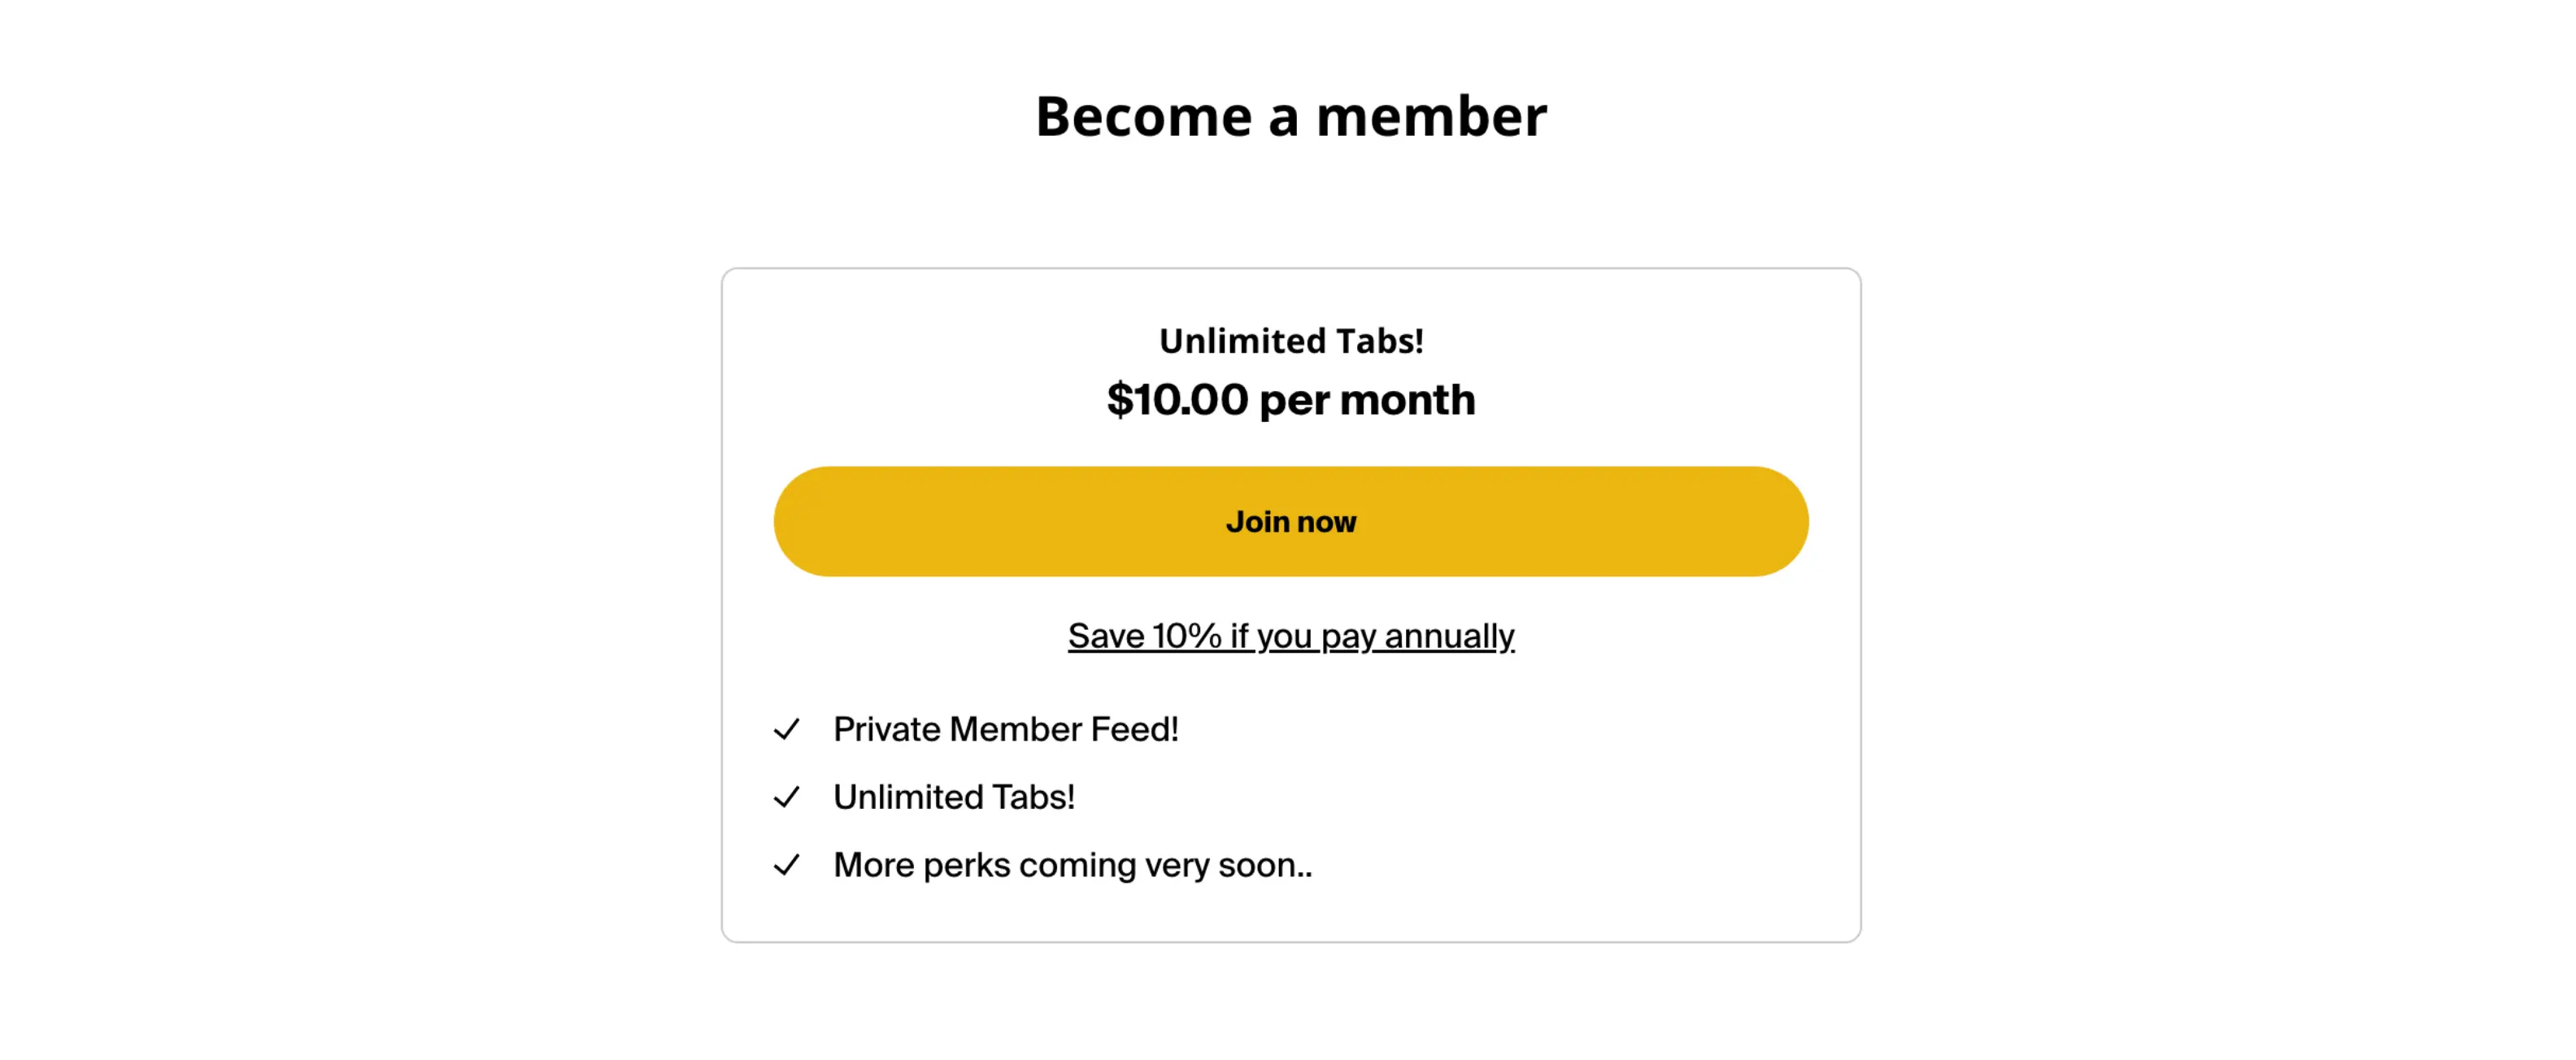Click the More perks coming very soon text
This screenshot has height=1060, width=2576.
tap(1073, 864)
